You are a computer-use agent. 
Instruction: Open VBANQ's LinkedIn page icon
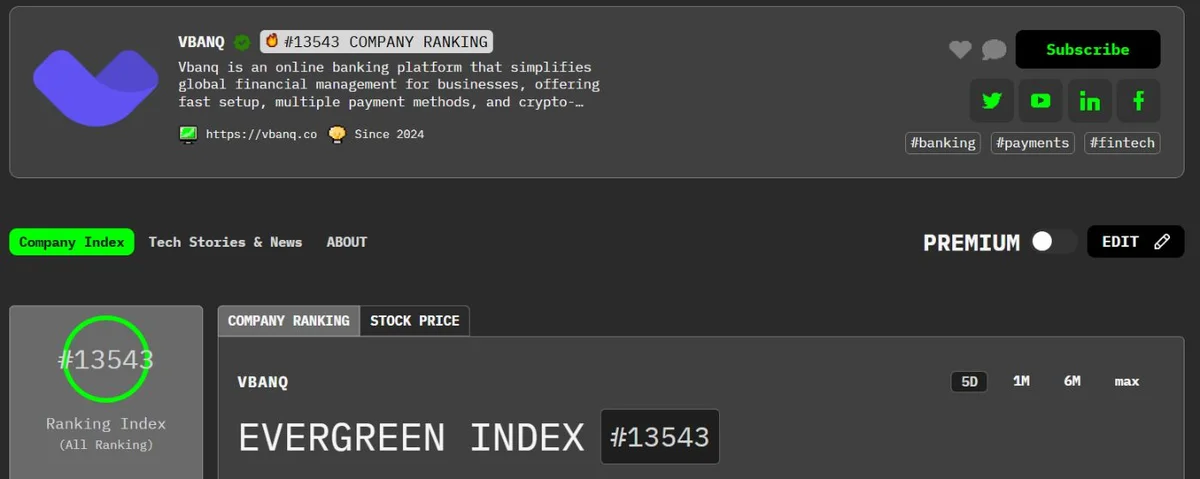pyautogui.click(x=1090, y=101)
